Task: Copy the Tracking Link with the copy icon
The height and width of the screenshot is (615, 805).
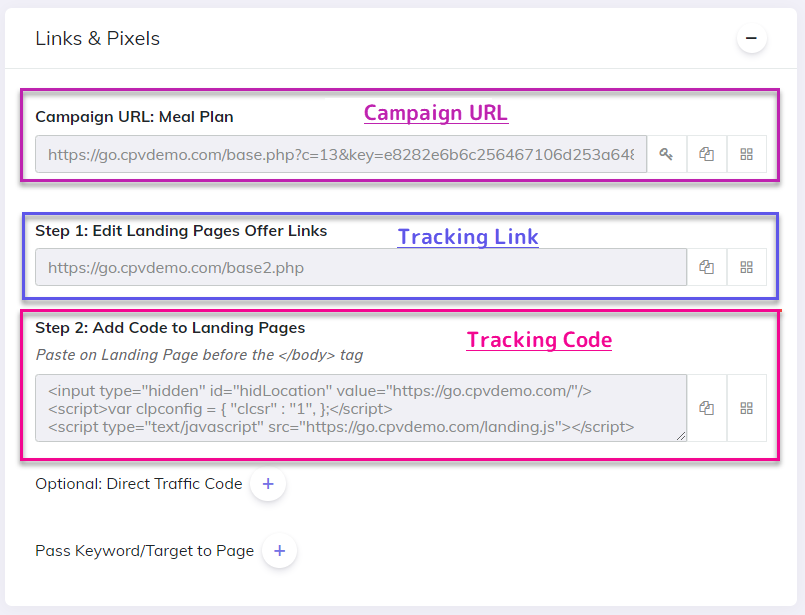Action: (x=706, y=267)
